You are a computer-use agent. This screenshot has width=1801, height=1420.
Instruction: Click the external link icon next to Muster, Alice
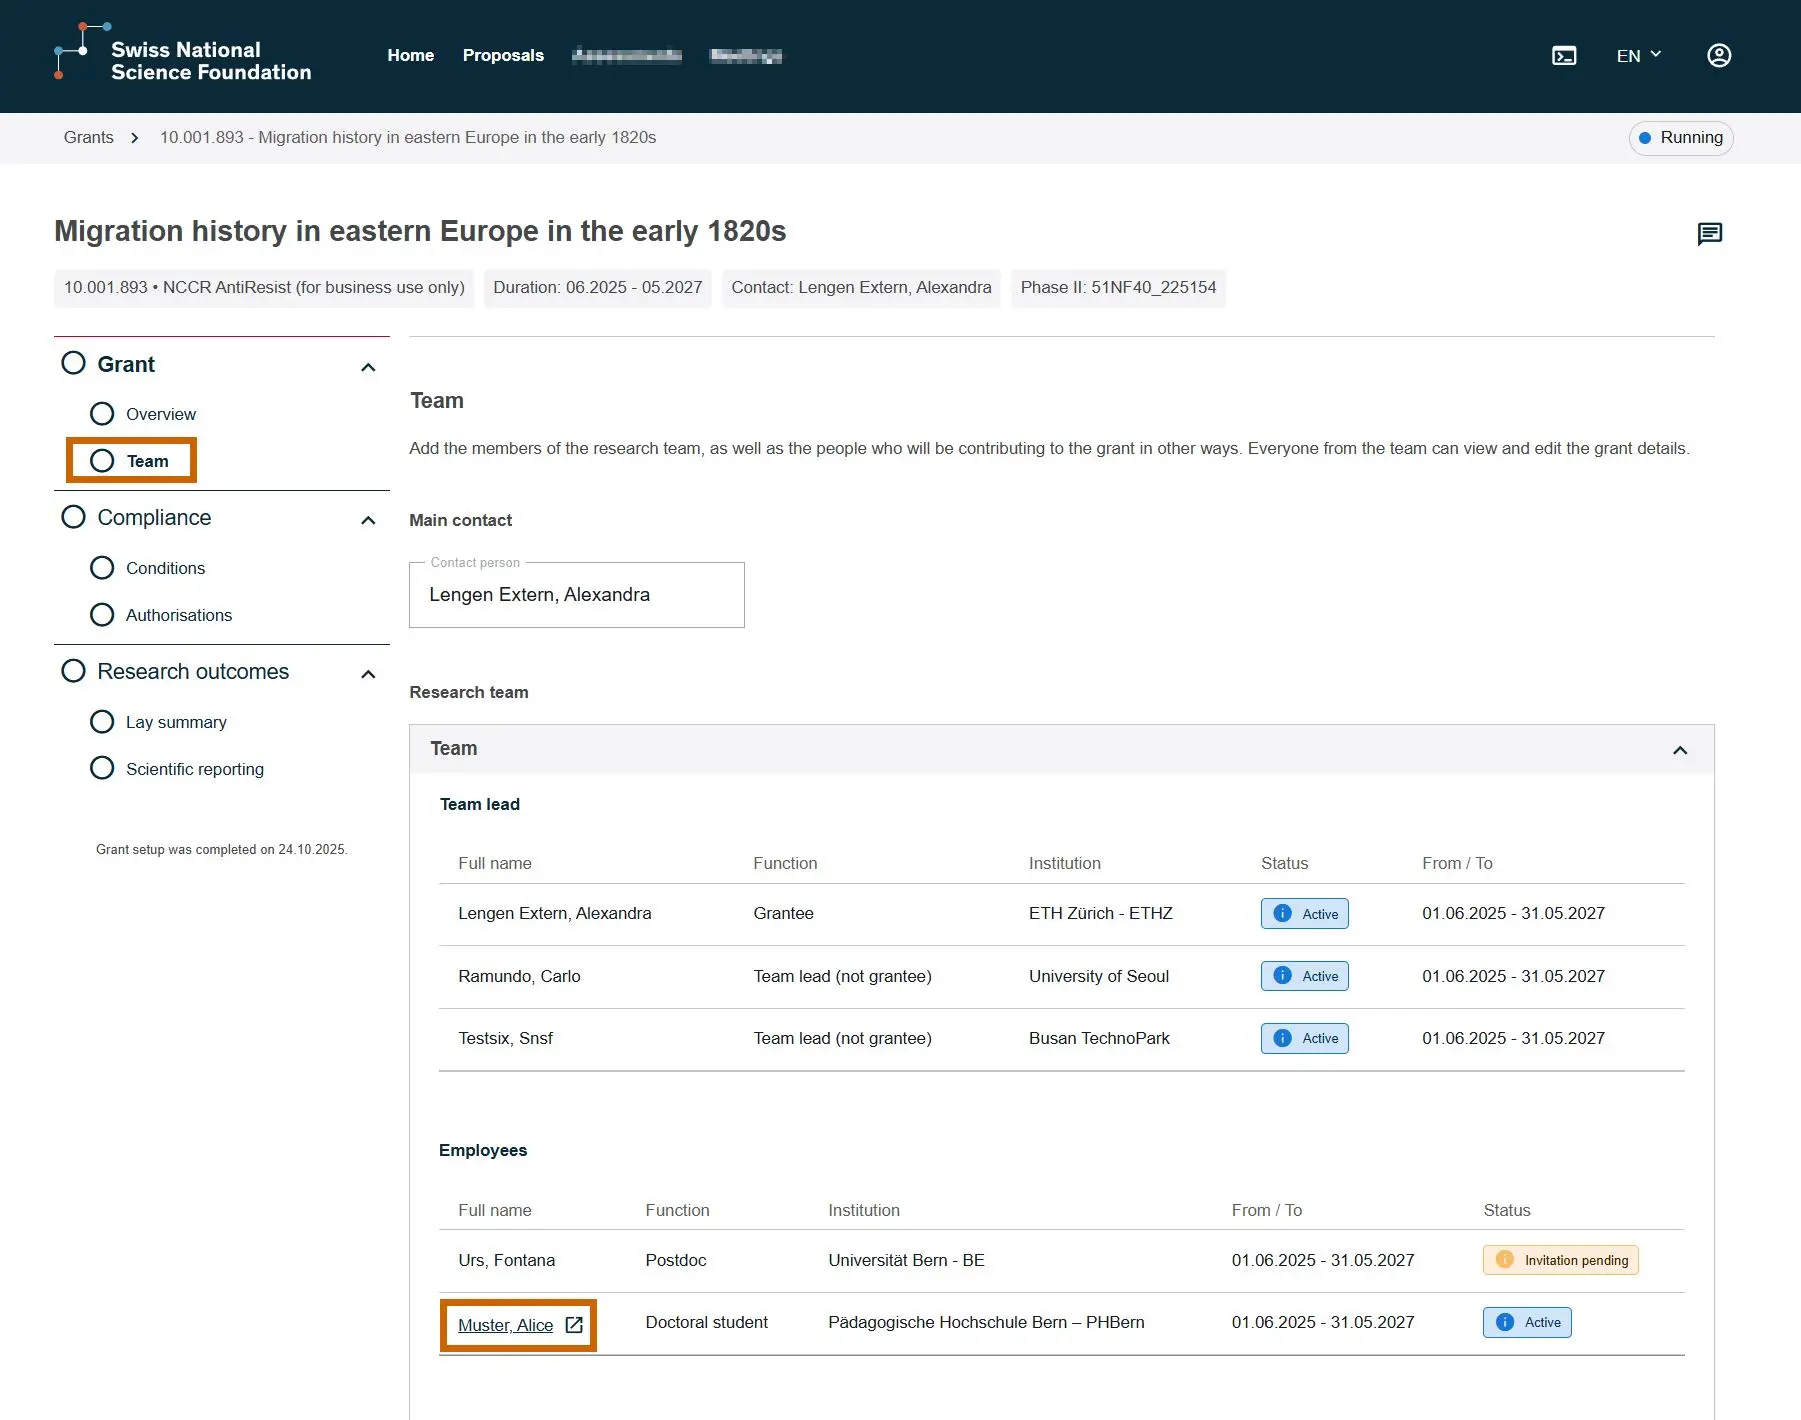click(574, 1325)
